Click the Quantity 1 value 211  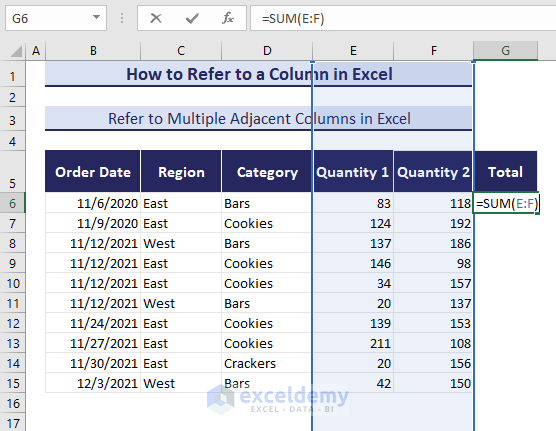pyautogui.click(x=353, y=343)
